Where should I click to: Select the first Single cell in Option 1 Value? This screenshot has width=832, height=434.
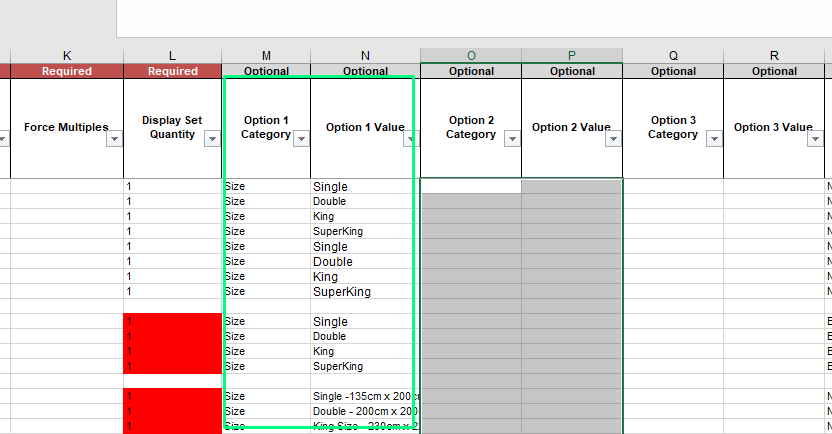tap(365, 187)
